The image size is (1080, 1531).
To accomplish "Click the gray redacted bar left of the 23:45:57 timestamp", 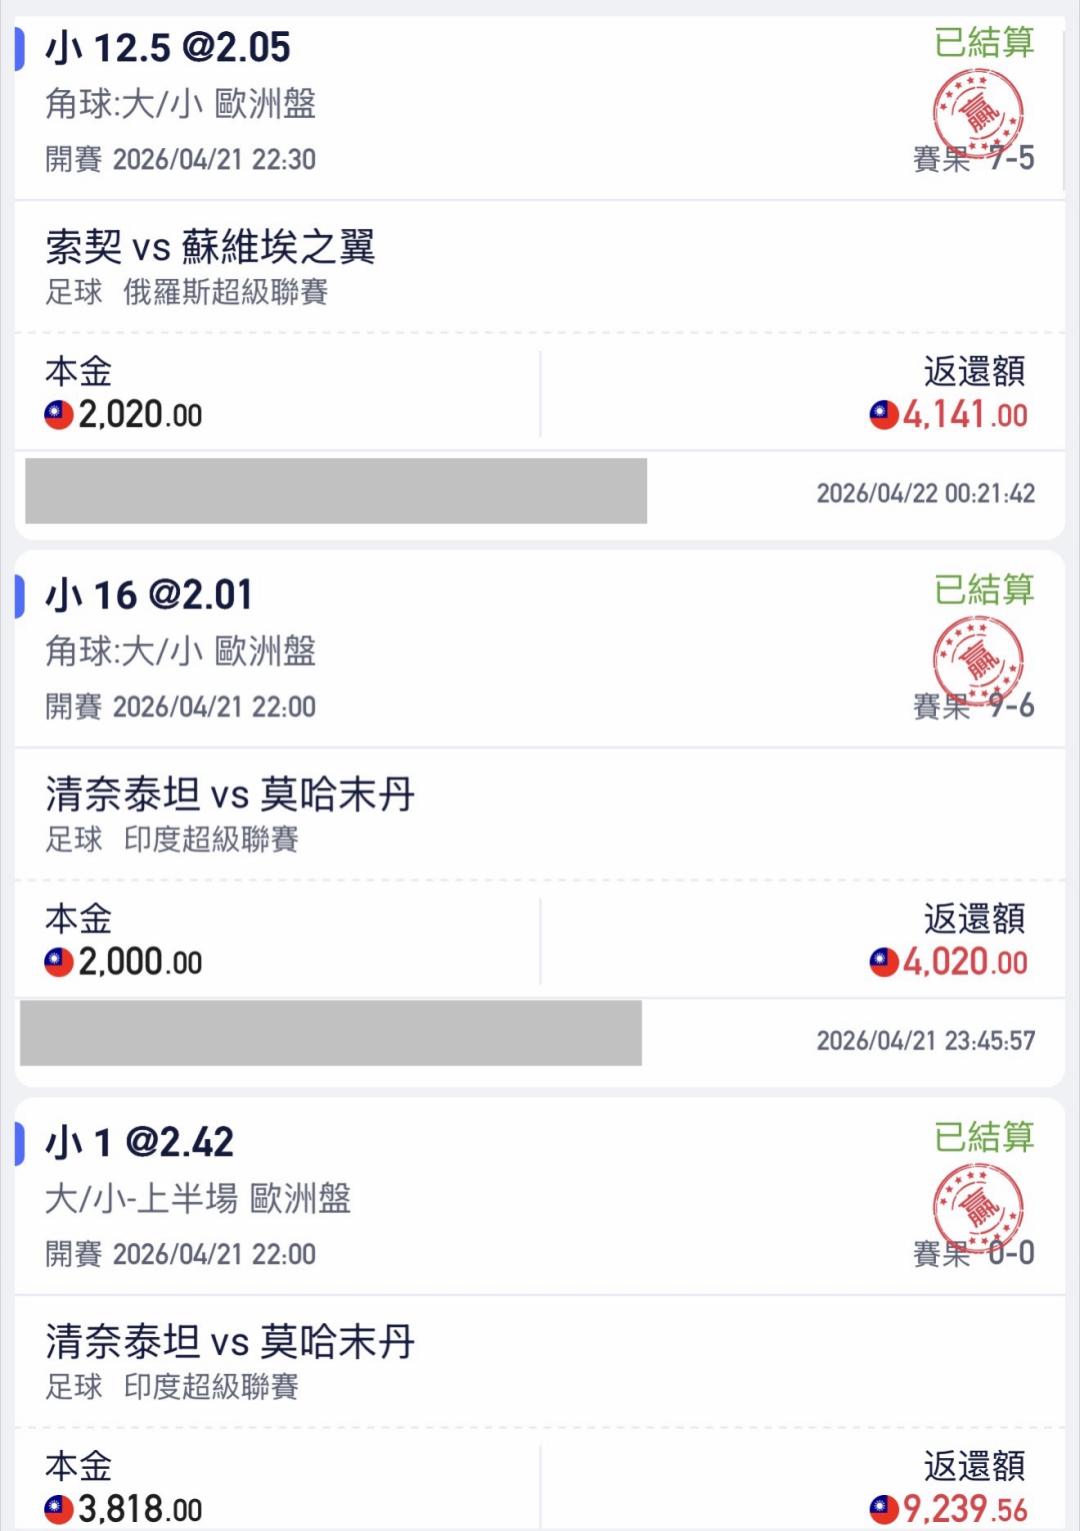I will tap(331, 1033).
